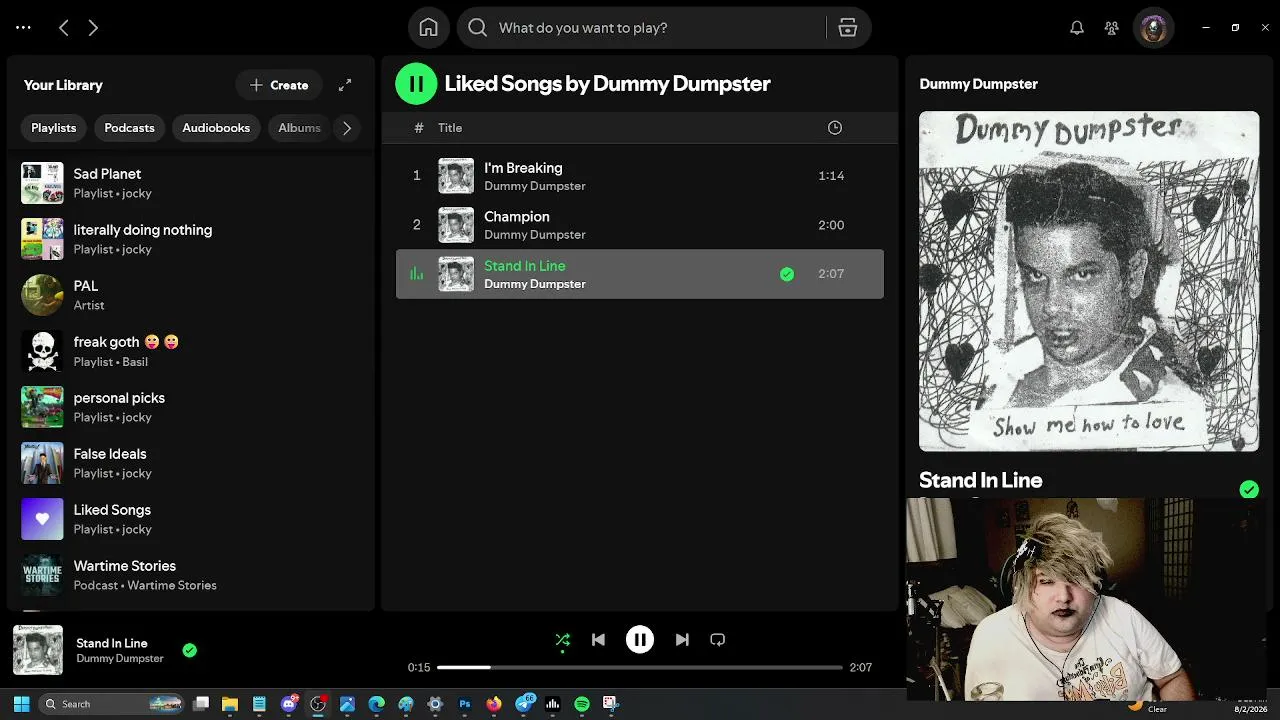Open Telegram from taskbar
The width and height of the screenshot is (1280, 720).
click(524, 704)
